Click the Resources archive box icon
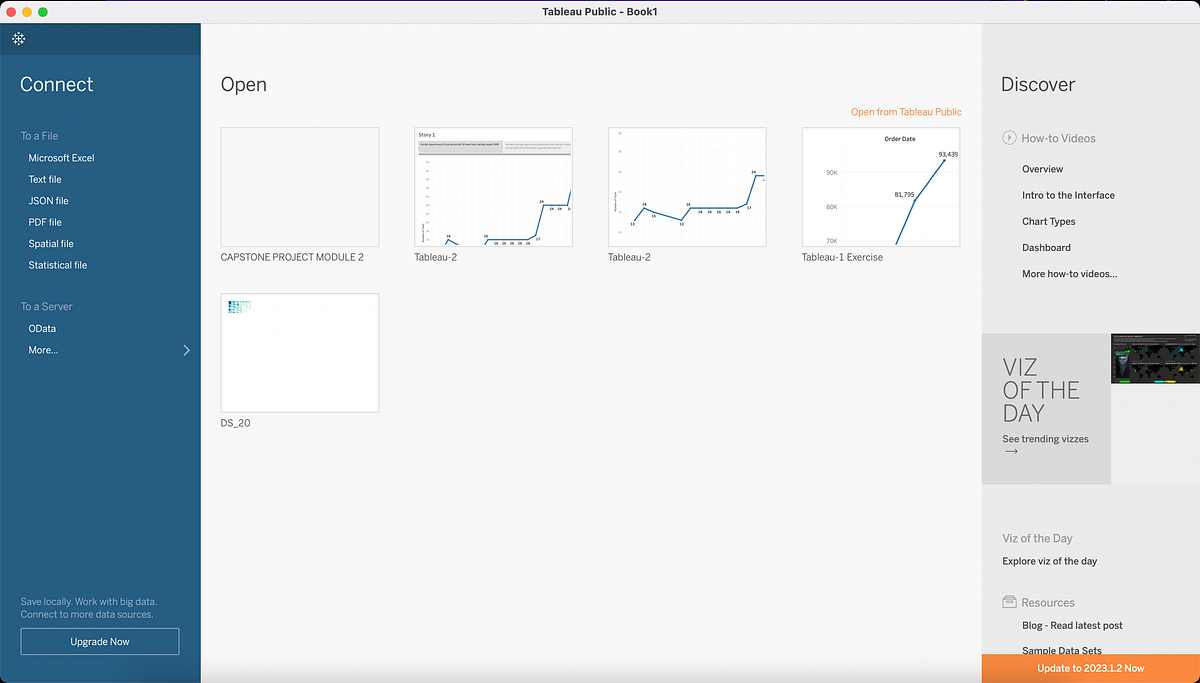Viewport: 1200px width, 683px height. [1009, 602]
